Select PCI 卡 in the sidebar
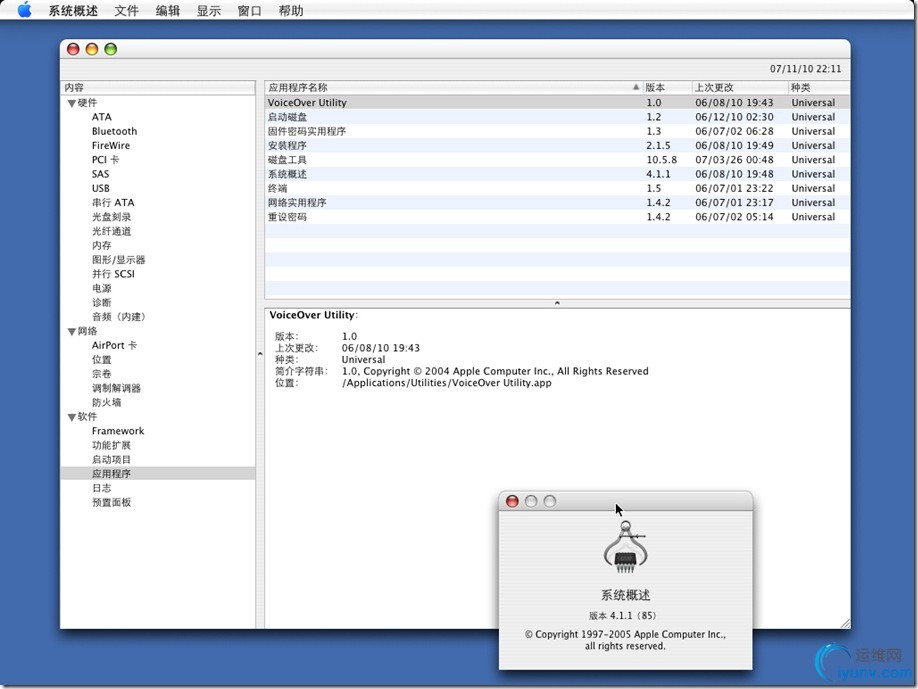The height and width of the screenshot is (689, 918). 105,160
